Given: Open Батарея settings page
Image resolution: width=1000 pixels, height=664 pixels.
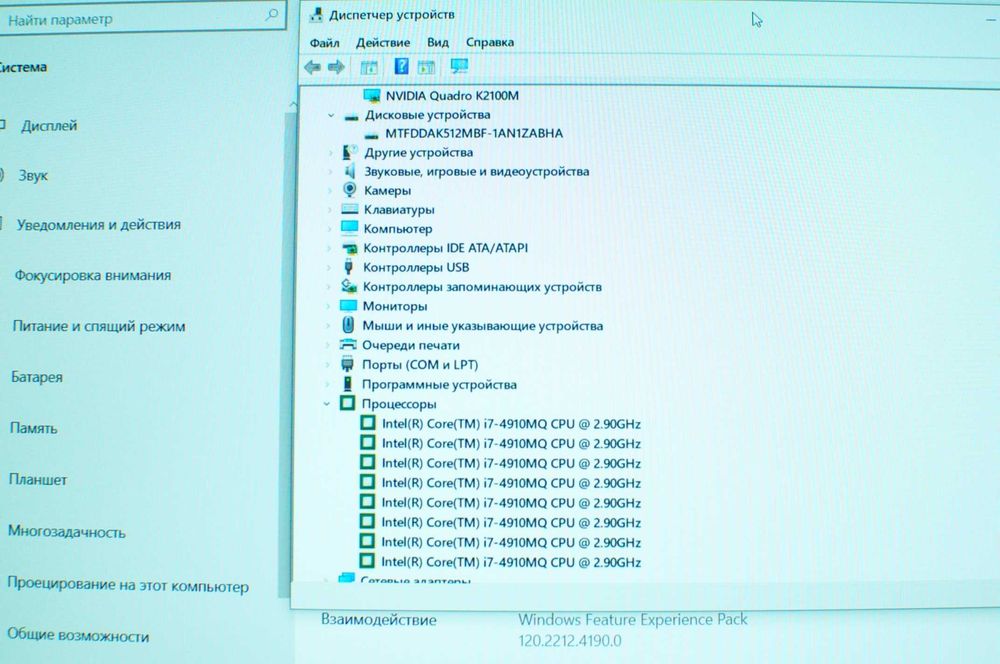Looking at the screenshot, I should click(x=37, y=377).
